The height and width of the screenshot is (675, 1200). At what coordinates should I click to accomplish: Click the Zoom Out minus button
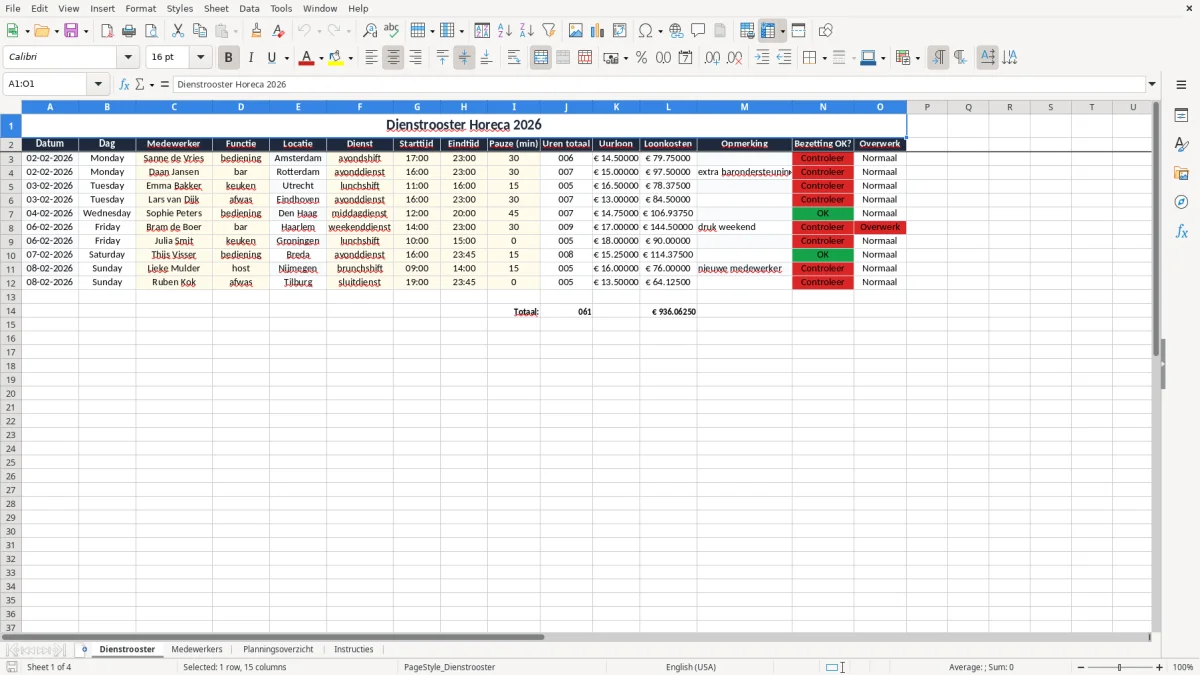click(x=1081, y=667)
